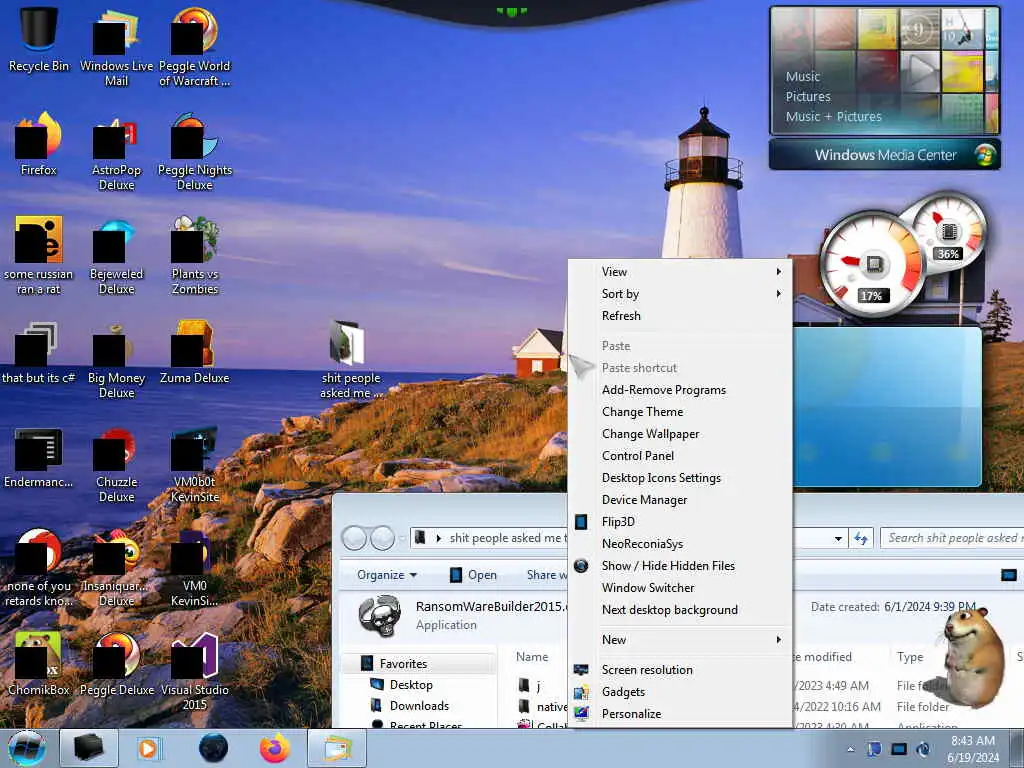This screenshot has width=1024, height=768.
Task: Open 'some russian ran a rat' desktop icon
Action: point(39,255)
